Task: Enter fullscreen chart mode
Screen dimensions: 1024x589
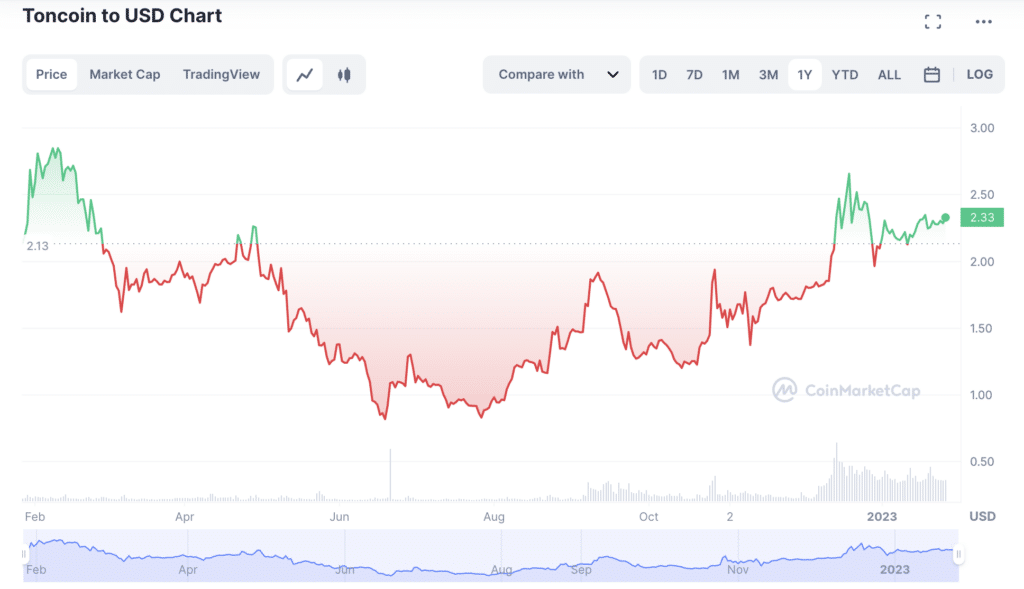Action: coord(933,22)
